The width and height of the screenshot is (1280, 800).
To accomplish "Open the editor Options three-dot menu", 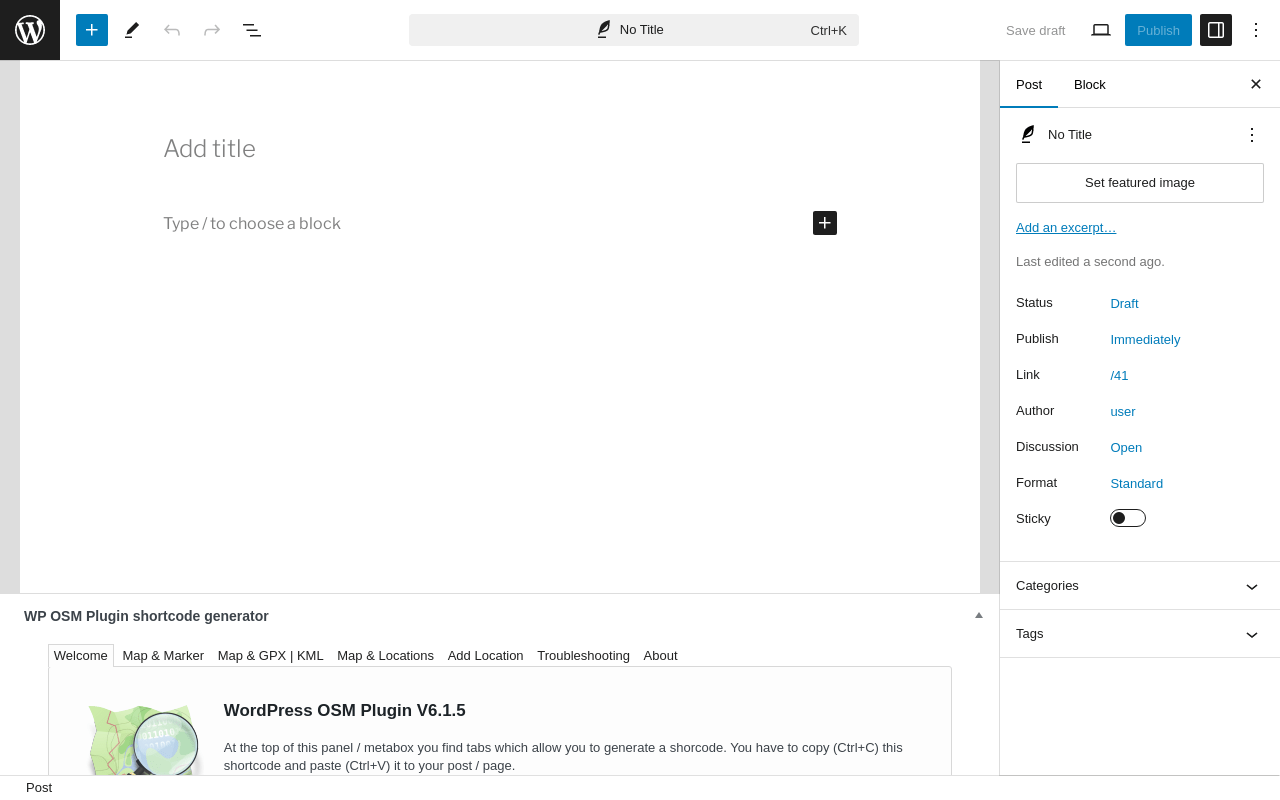I will (x=1256, y=30).
